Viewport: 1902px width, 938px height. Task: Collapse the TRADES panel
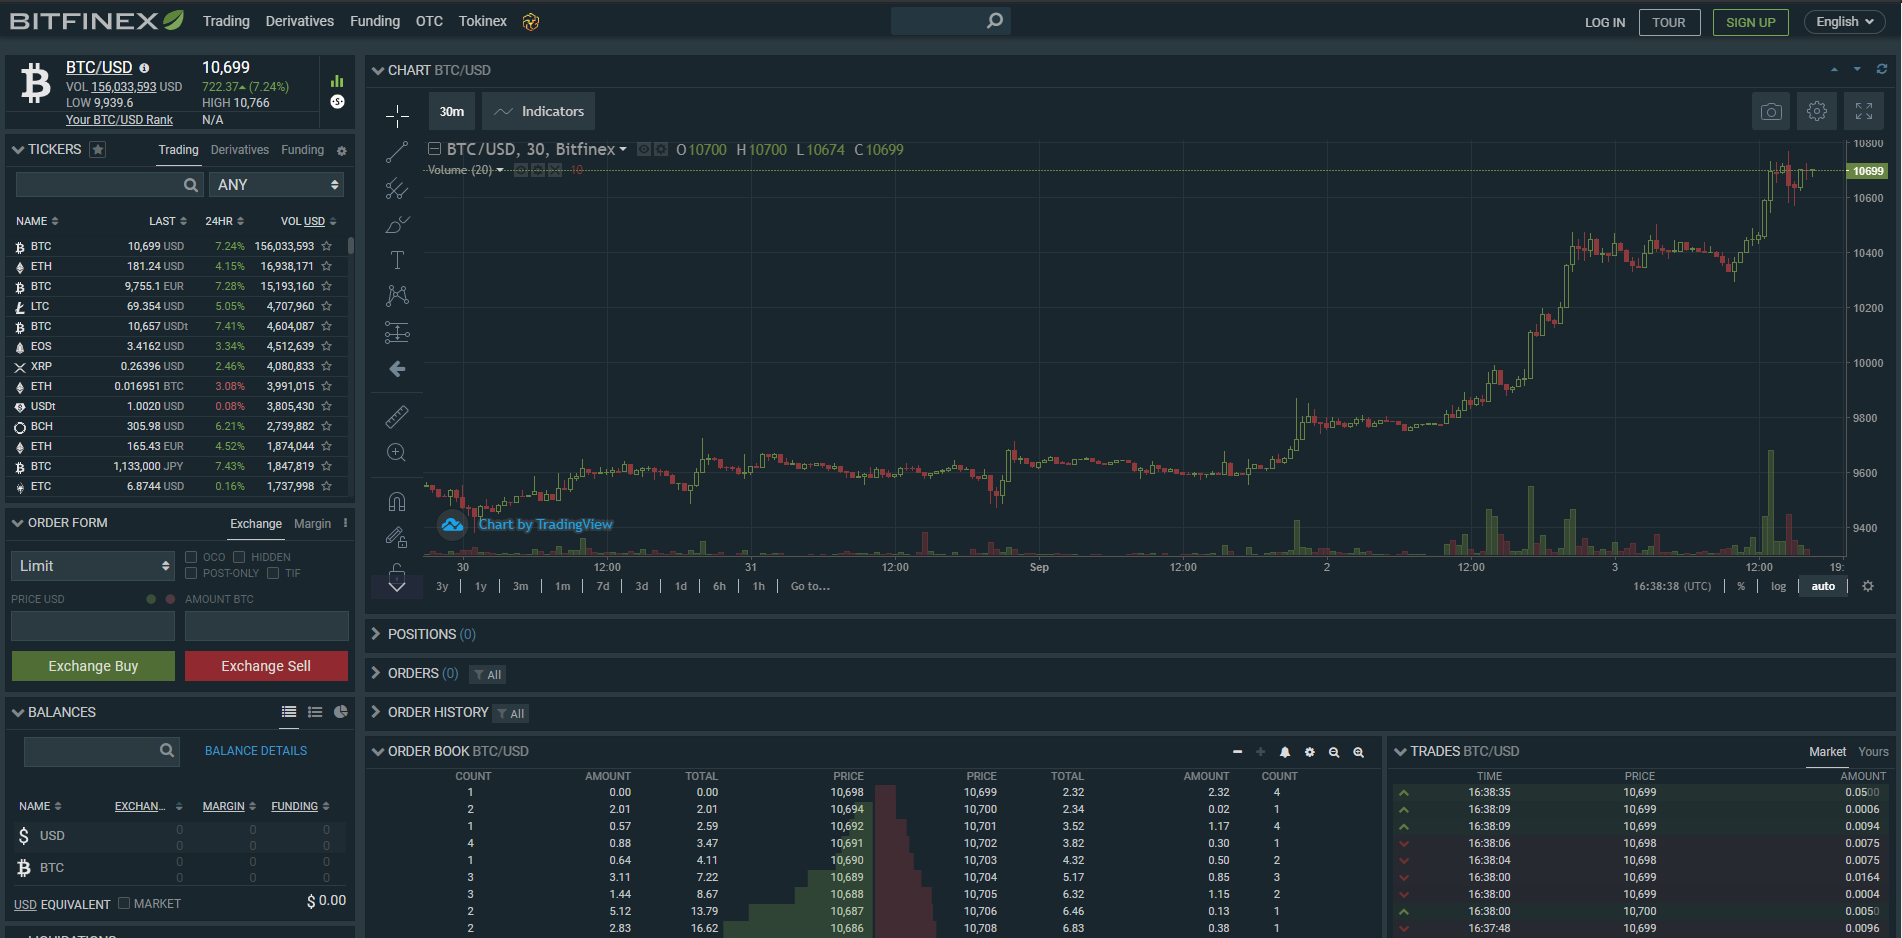point(1400,751)
